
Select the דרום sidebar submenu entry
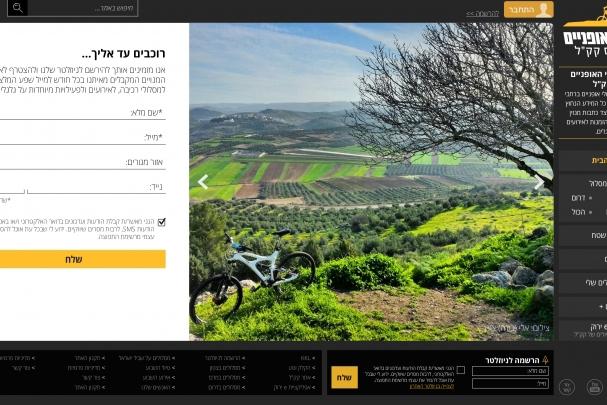[578, 198]
